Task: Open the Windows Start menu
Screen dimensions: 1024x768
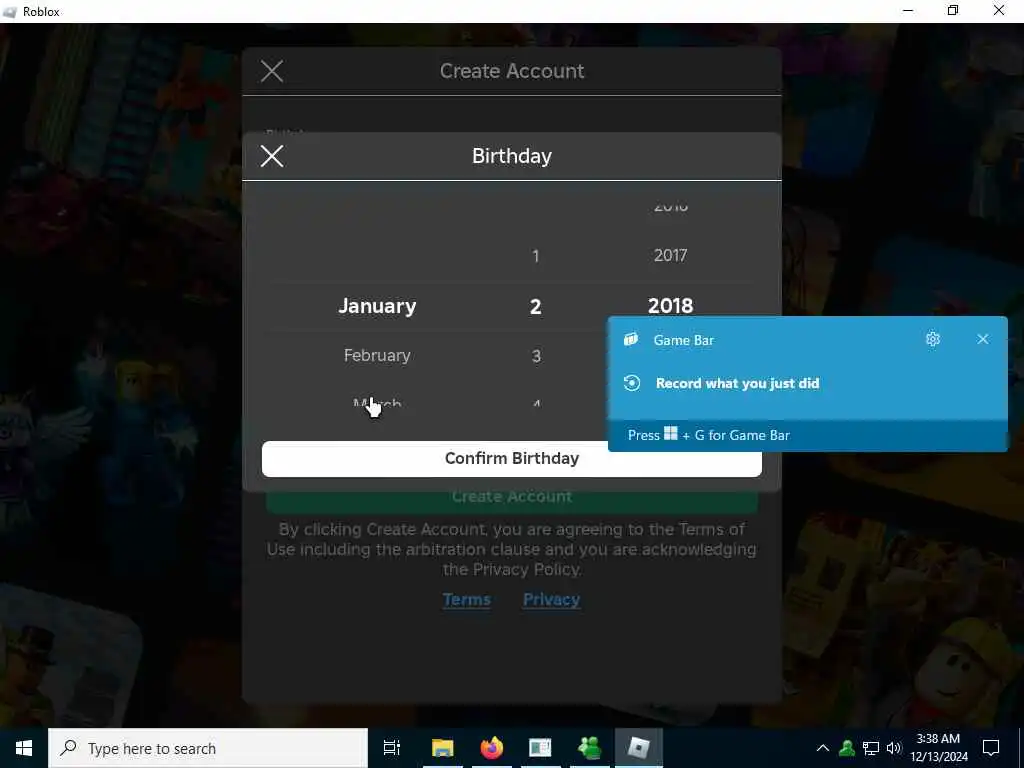Action: point(24,748)
